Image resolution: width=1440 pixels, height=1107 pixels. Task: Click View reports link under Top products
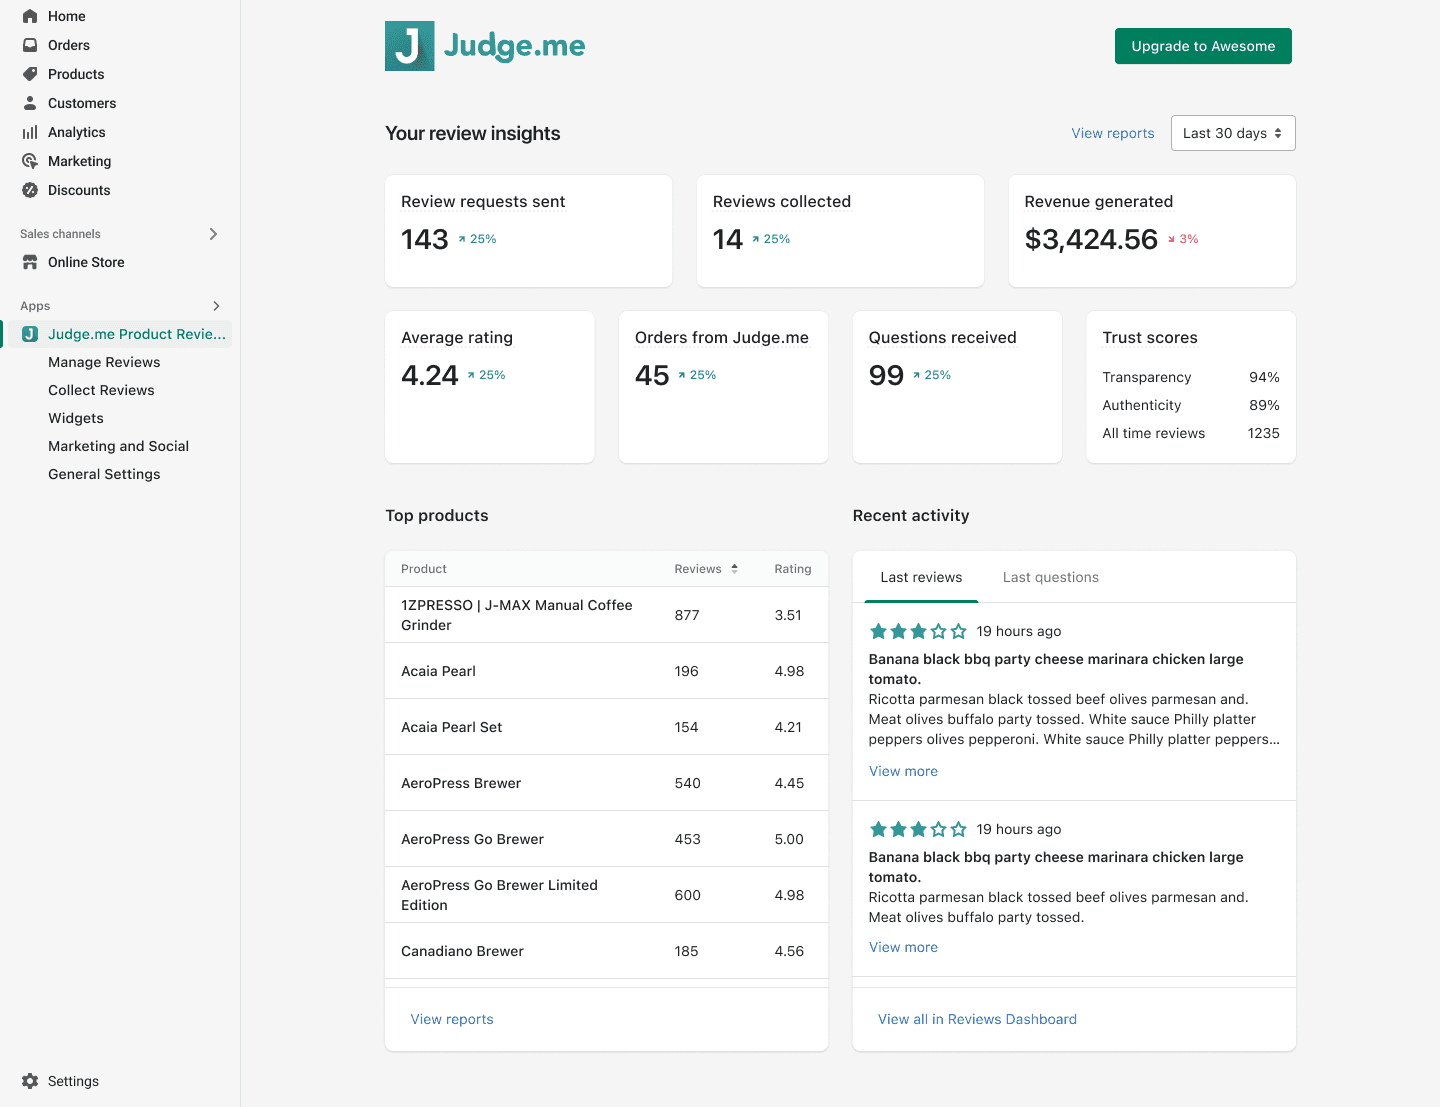[452, 1019]
